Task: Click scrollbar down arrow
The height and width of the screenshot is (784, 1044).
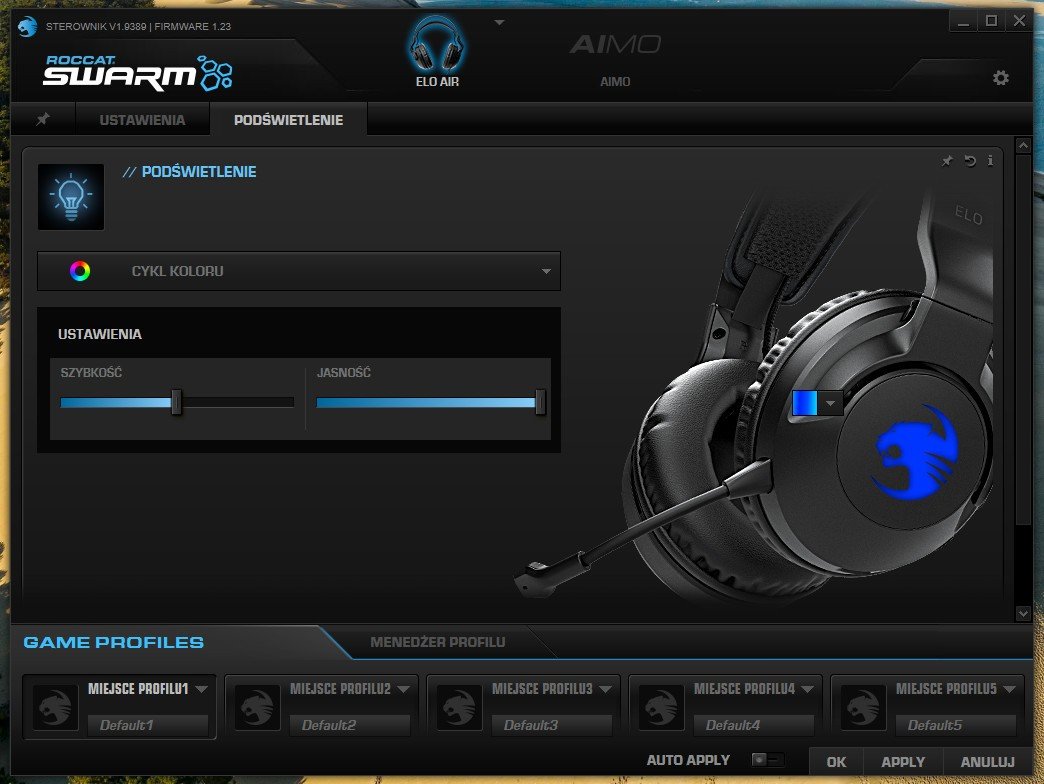Action: coord(1023,613)
